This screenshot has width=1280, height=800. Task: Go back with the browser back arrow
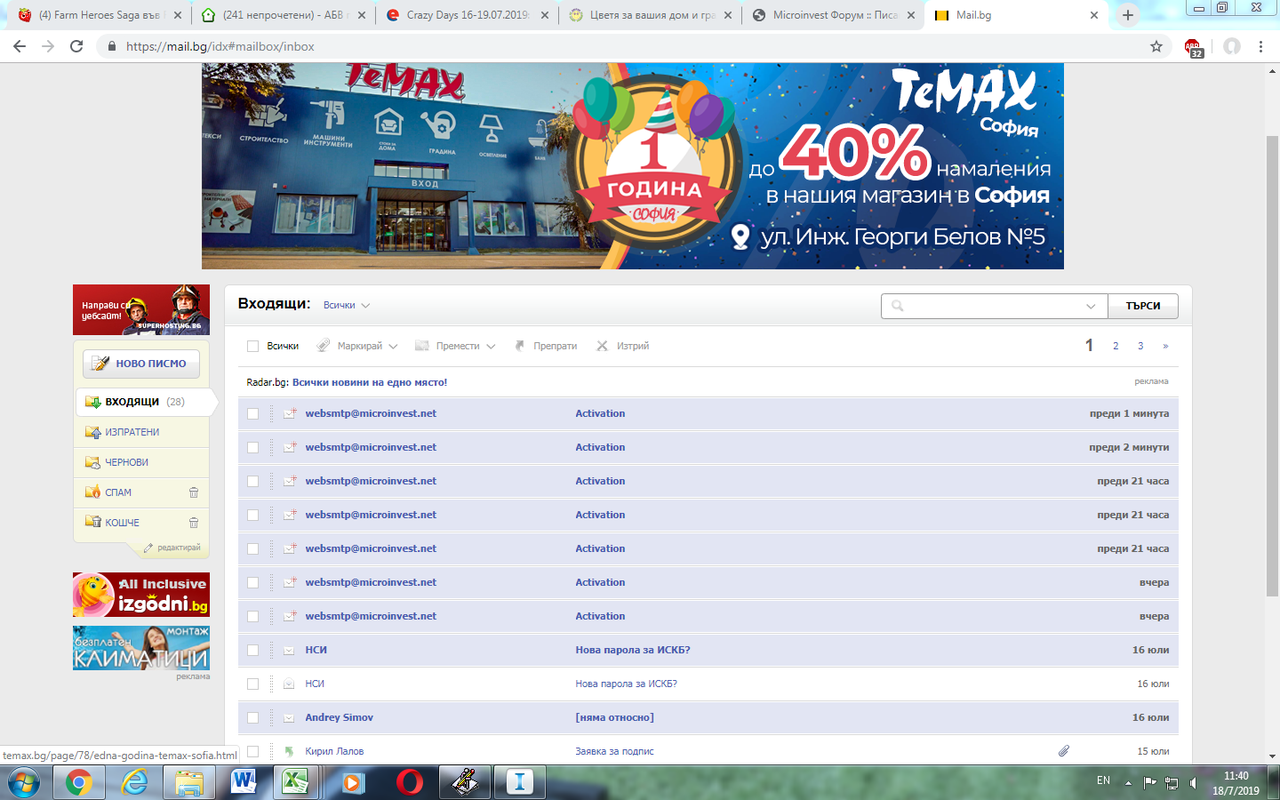19,46
